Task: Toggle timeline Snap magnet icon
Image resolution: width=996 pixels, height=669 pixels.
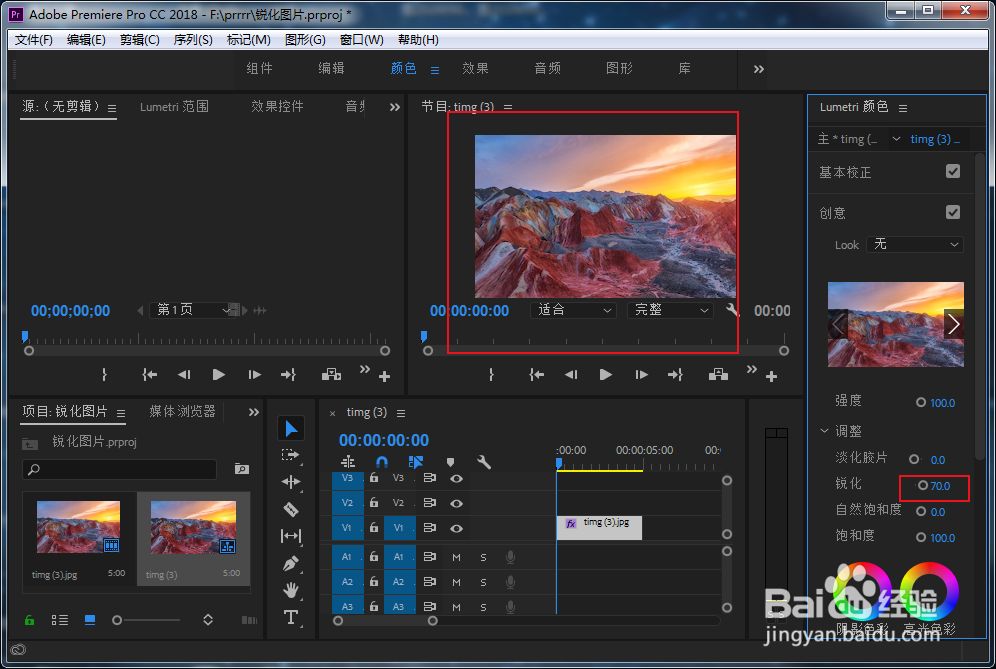Action: (x=382, y=462)
